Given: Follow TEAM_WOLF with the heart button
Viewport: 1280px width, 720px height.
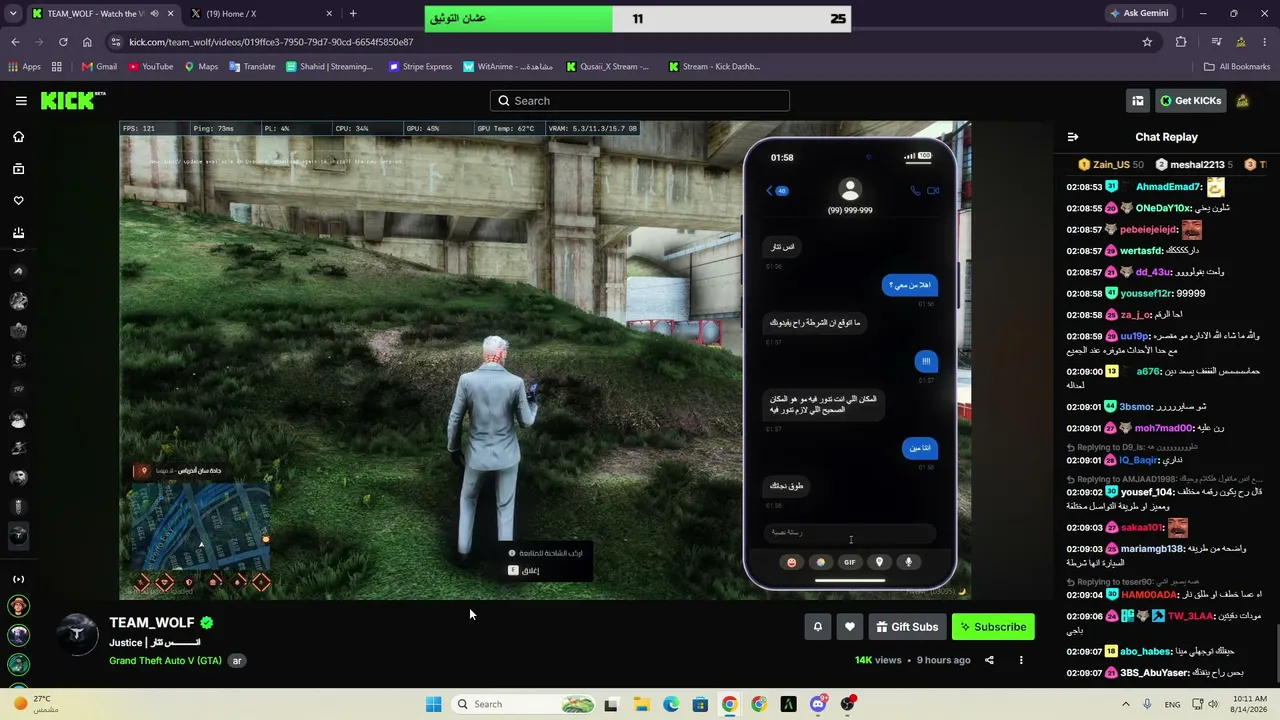Looking at the screenshot, I should pyautogui.click(x=850, y=627).
